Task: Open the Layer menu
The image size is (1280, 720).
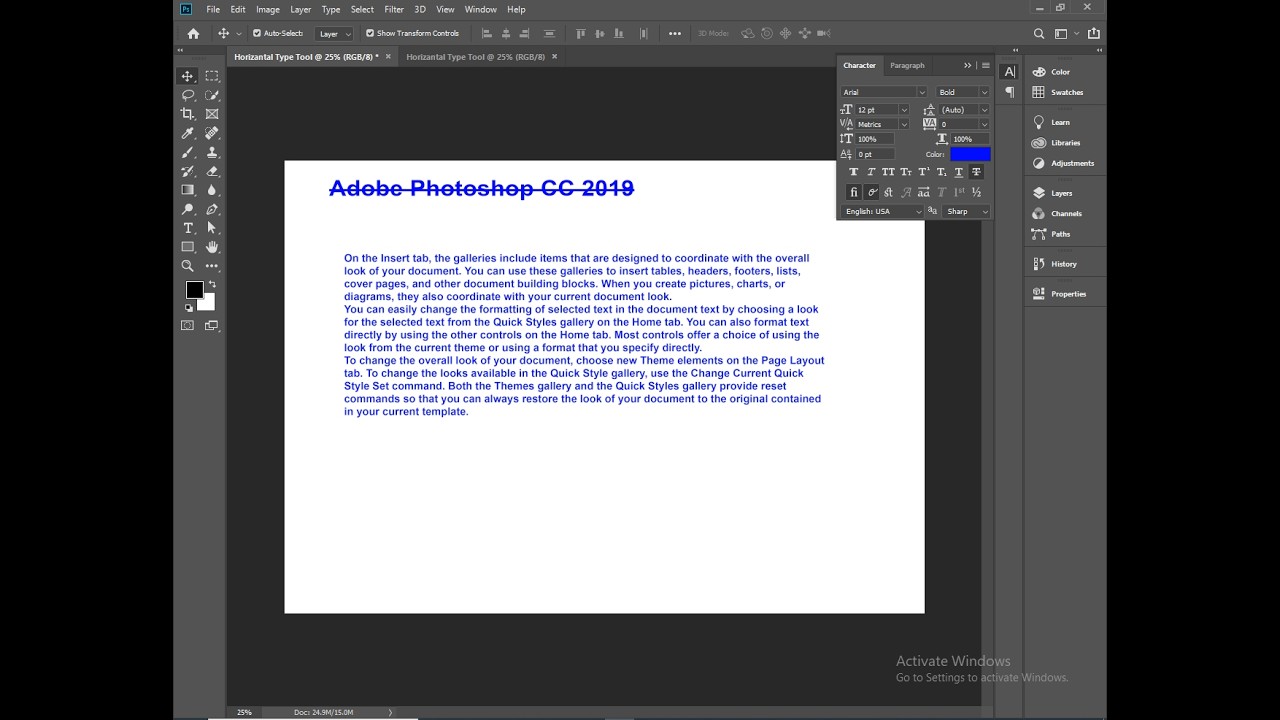Action: click(301, 9)
